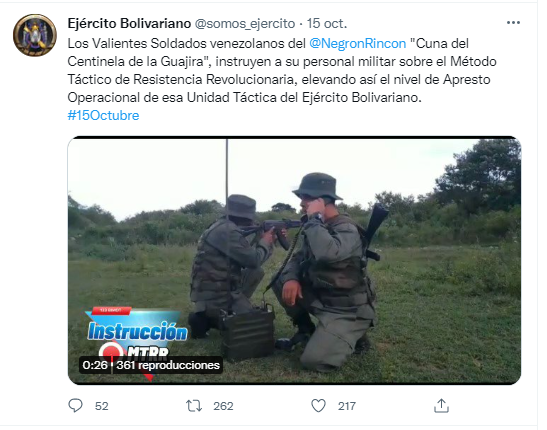This screenshot has width=547, height=430.
Task: View the 262 retweets count
Action: (x=223, y=406)
